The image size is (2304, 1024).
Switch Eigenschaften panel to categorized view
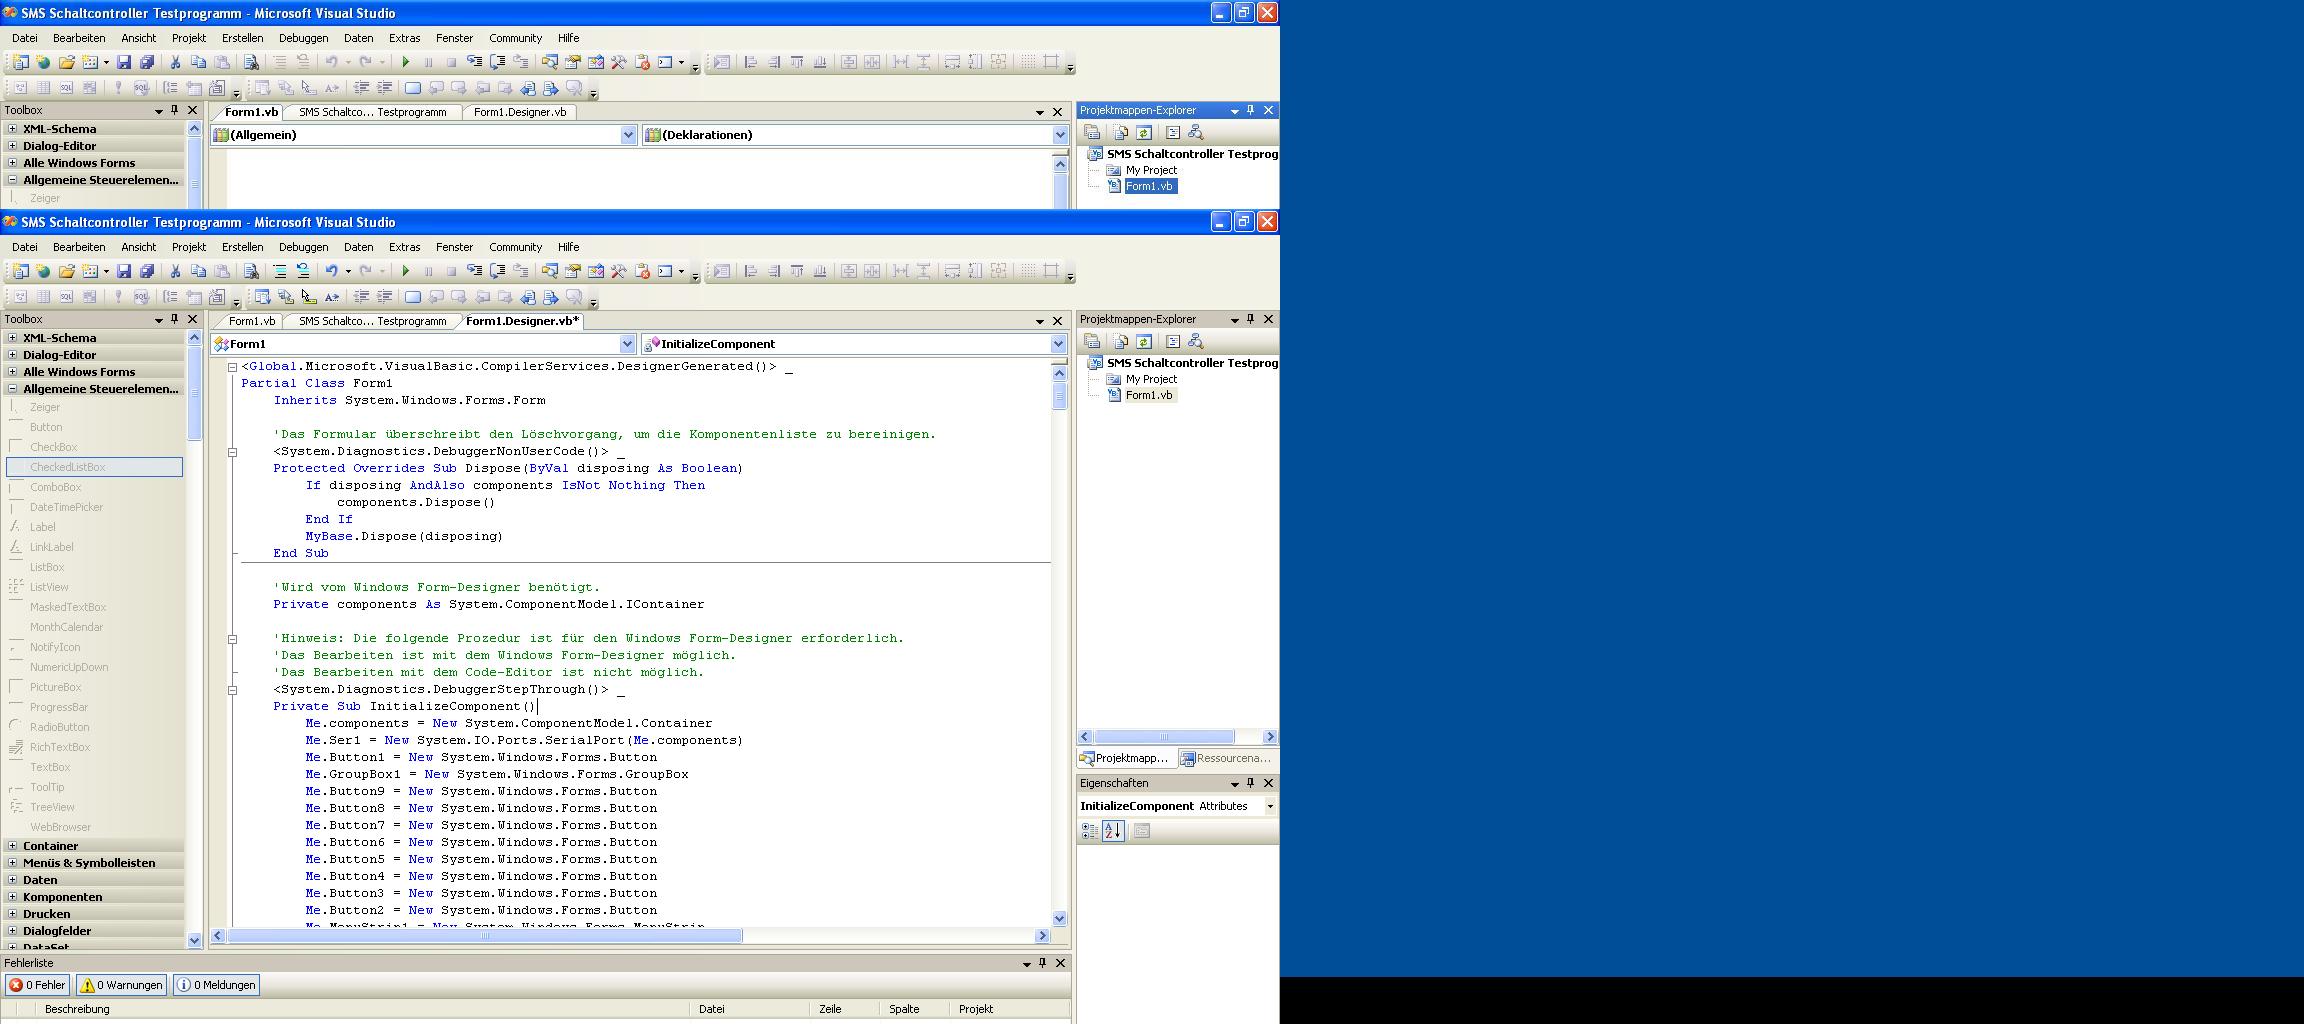click(1090, 831)
